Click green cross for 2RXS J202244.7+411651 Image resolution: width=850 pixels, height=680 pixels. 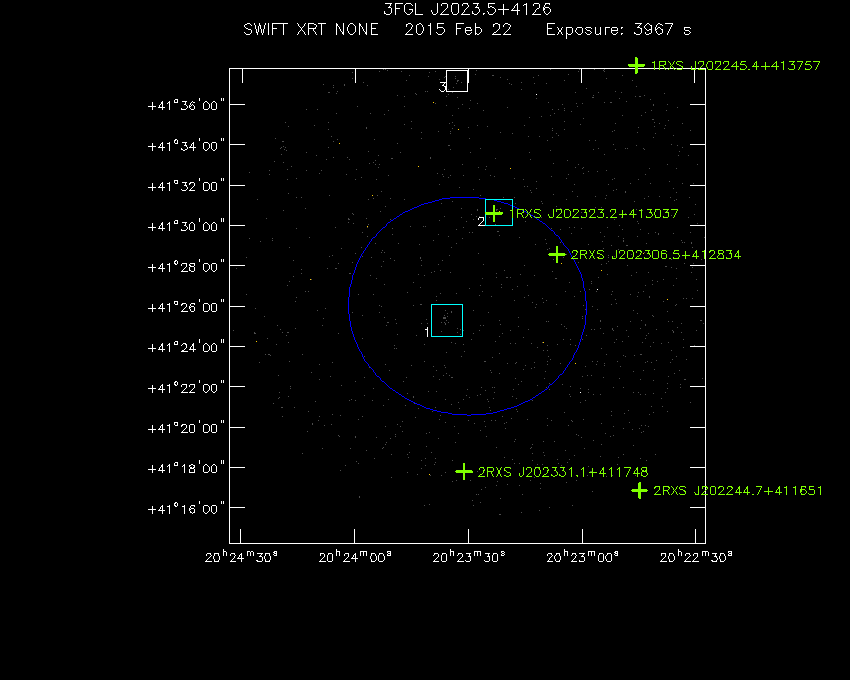[x=640, y=491]
